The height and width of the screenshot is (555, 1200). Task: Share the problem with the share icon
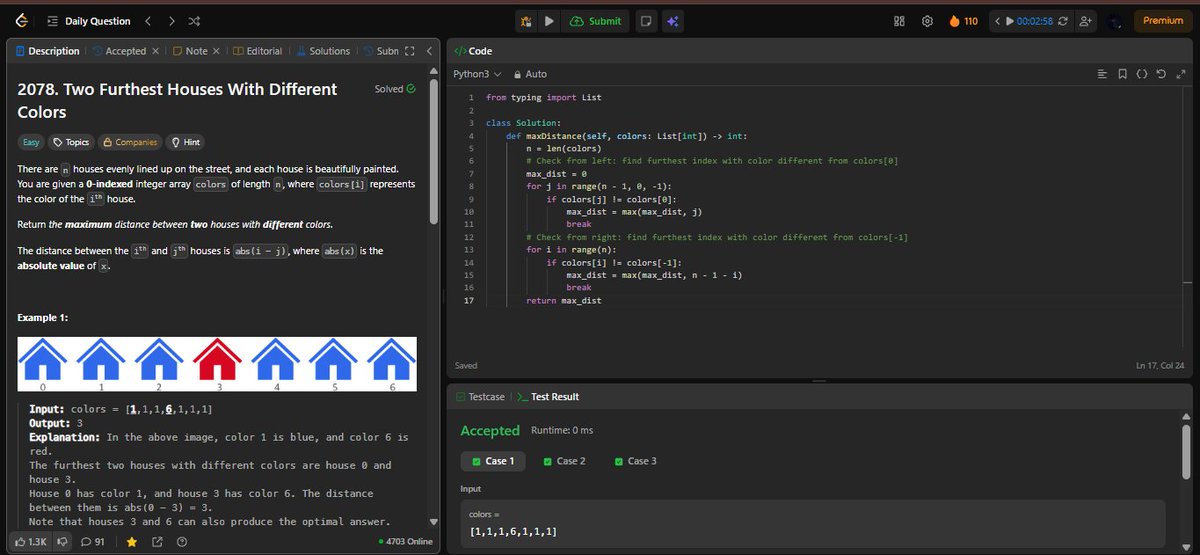157,541
